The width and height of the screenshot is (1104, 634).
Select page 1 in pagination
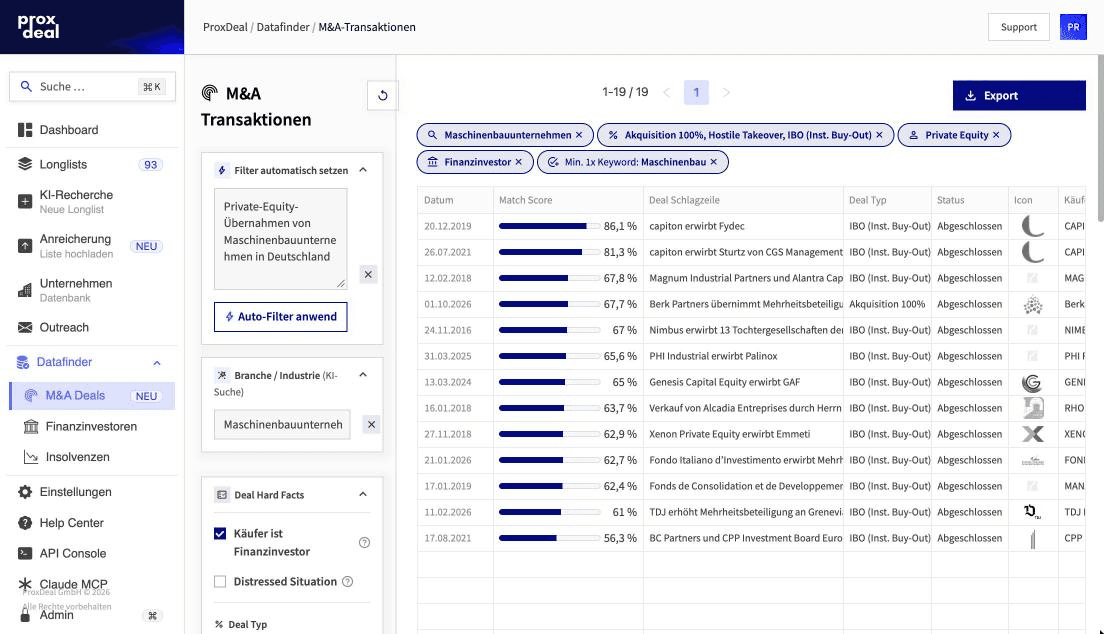coord(696,92)
